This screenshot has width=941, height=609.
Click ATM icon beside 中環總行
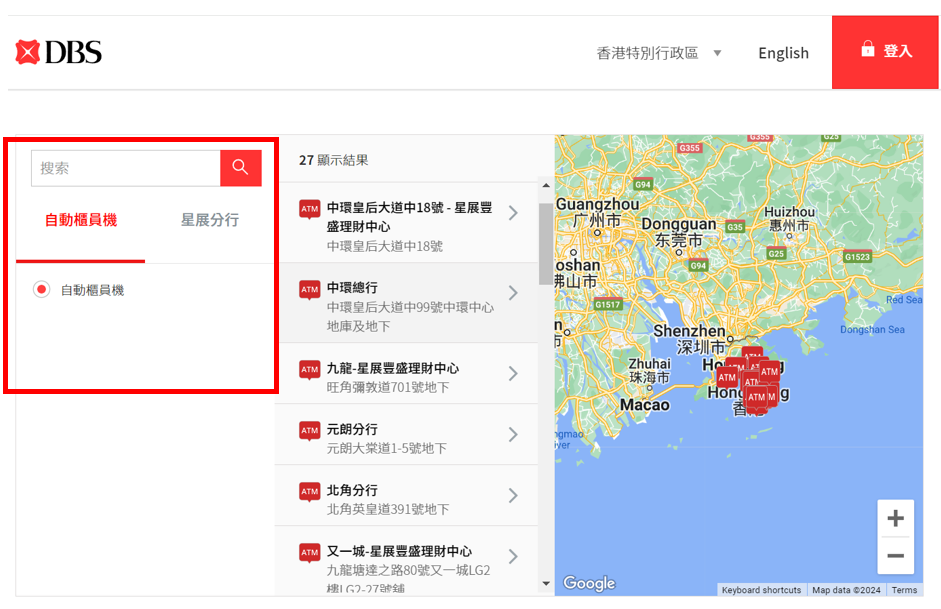click(x=309, y=289)
